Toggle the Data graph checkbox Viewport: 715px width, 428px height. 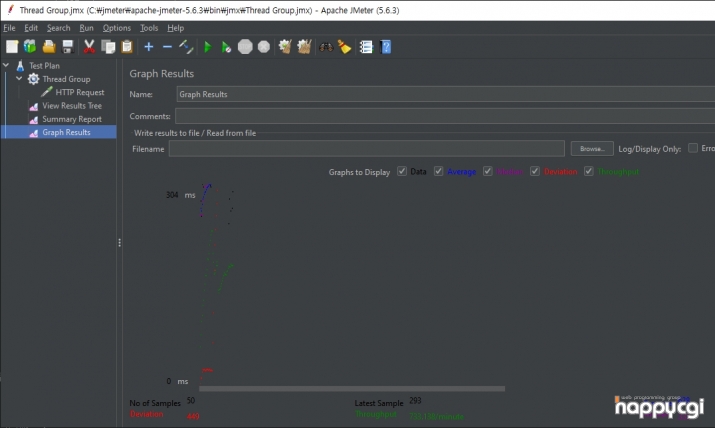402,171
